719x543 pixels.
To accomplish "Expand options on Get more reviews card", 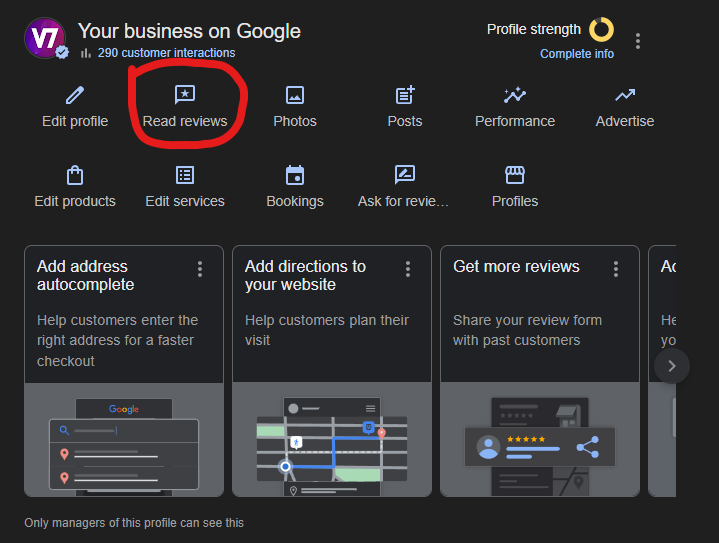I will [616, 269].
